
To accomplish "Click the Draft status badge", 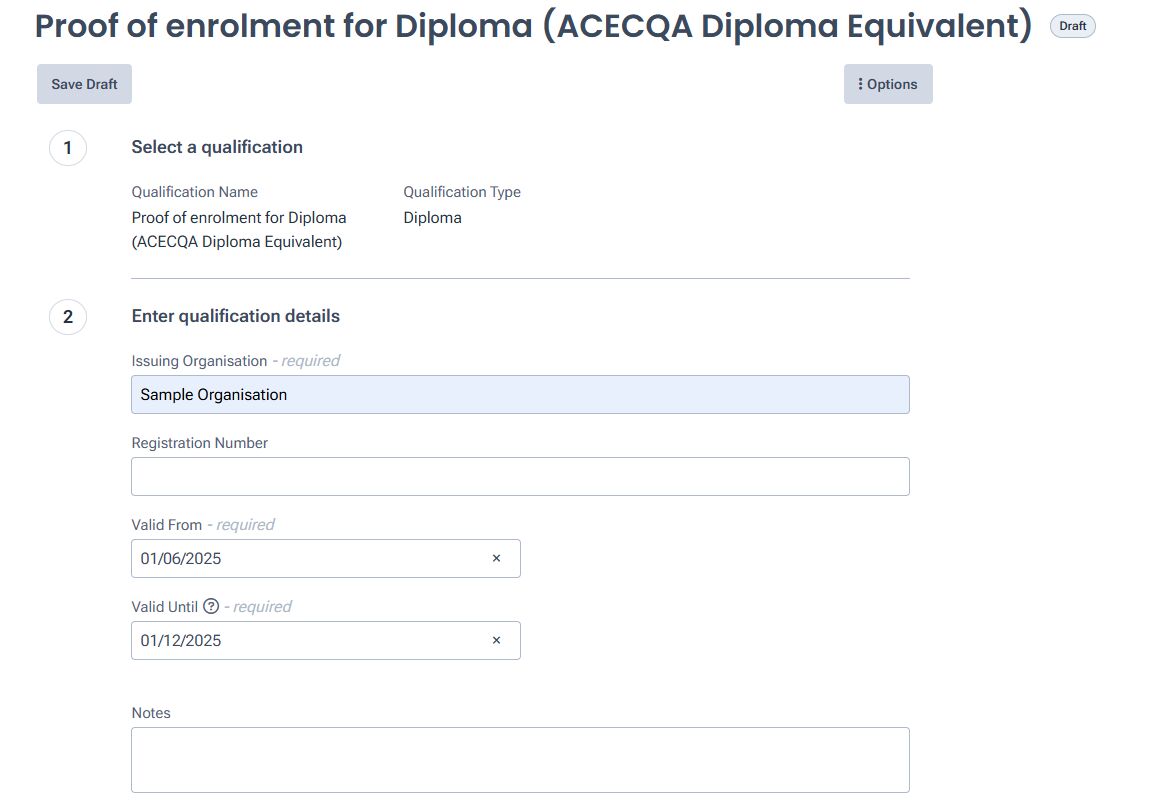I will pyautogui.click(x=1072, y=26).
